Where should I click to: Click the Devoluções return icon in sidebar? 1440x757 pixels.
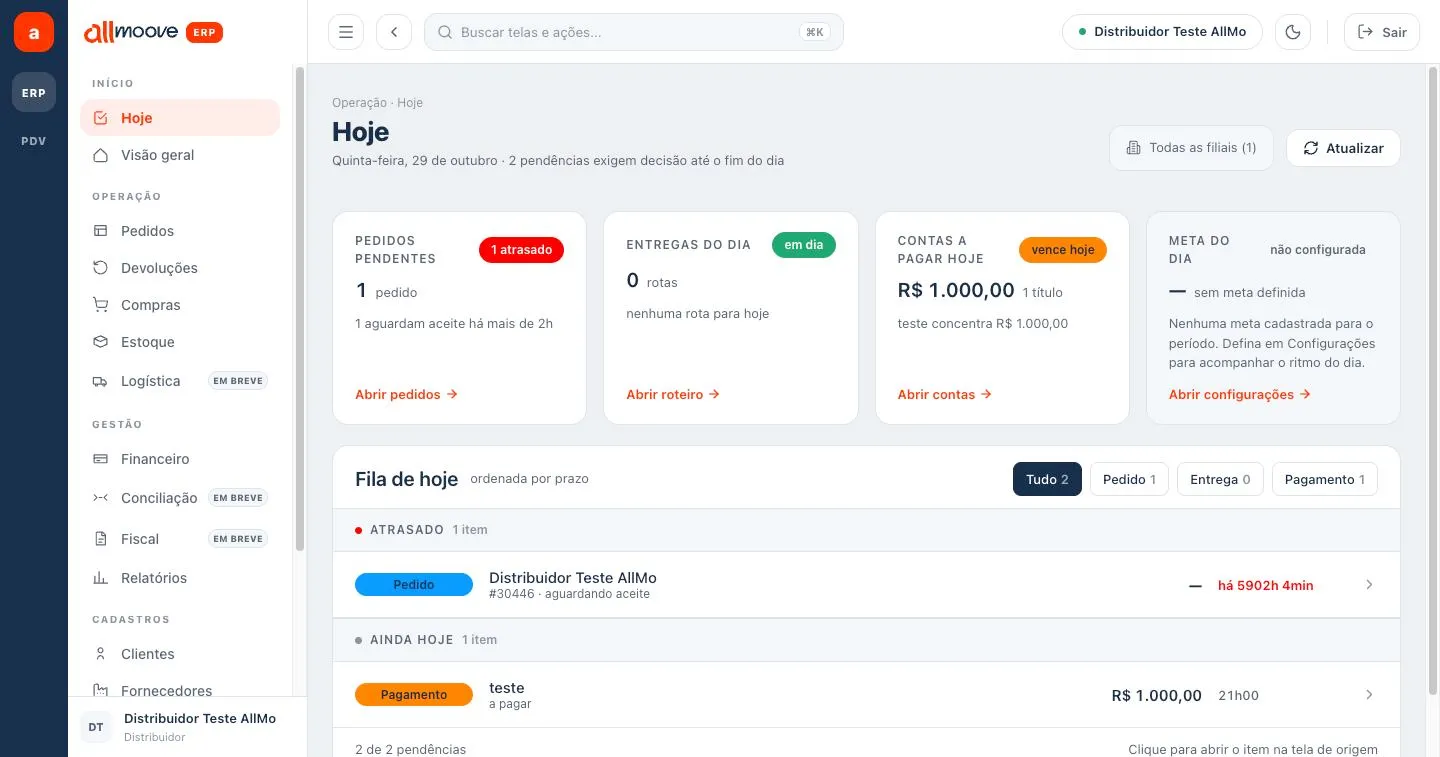pos(100,268)
